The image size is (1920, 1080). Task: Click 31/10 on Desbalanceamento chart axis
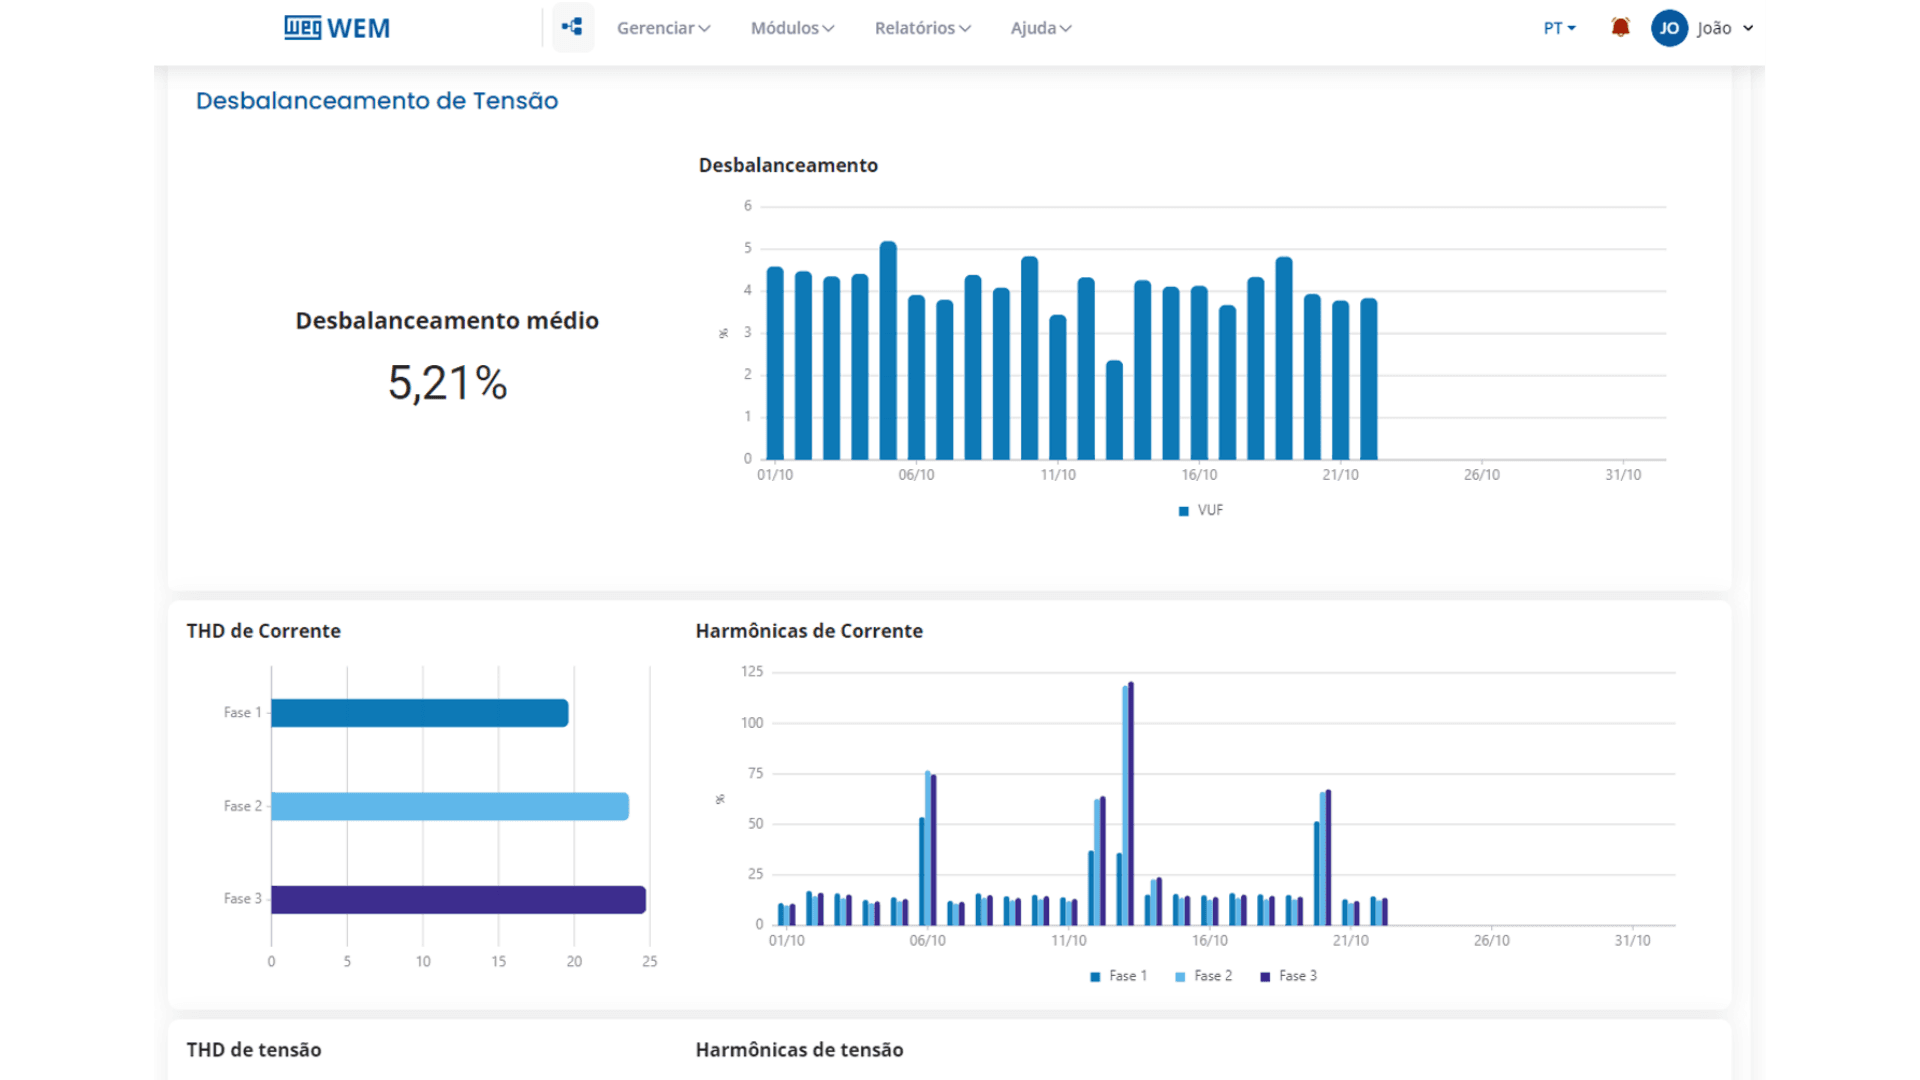point(1623,475)
